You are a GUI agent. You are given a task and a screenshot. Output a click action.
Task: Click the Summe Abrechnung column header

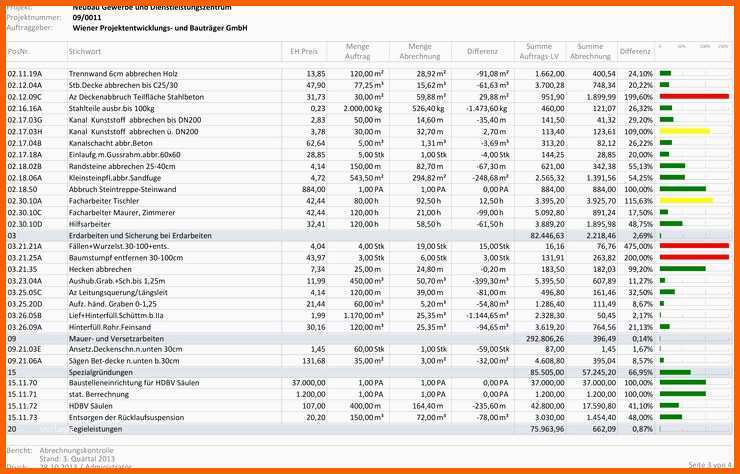point(590,51)
